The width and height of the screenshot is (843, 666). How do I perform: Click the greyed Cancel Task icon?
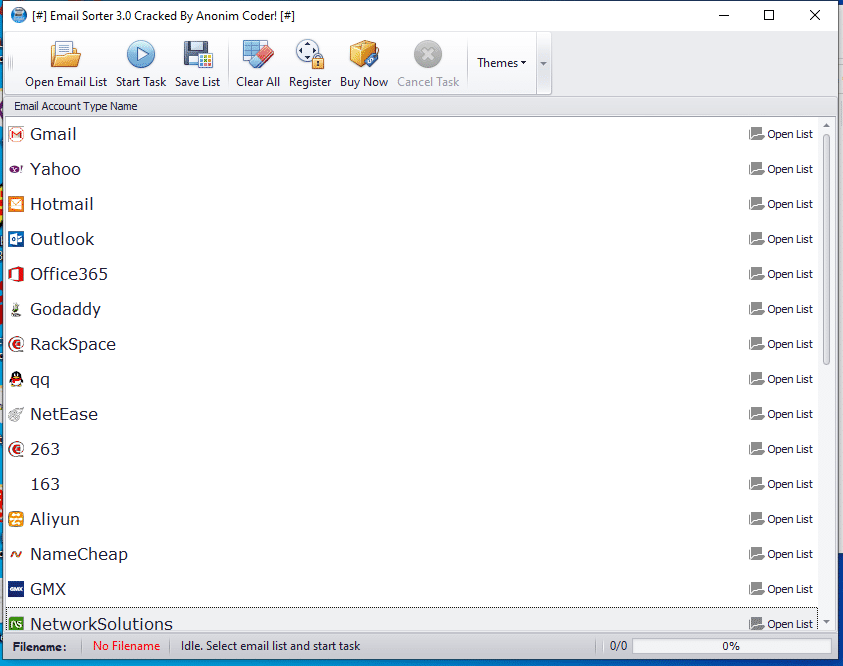pos(428,54)
